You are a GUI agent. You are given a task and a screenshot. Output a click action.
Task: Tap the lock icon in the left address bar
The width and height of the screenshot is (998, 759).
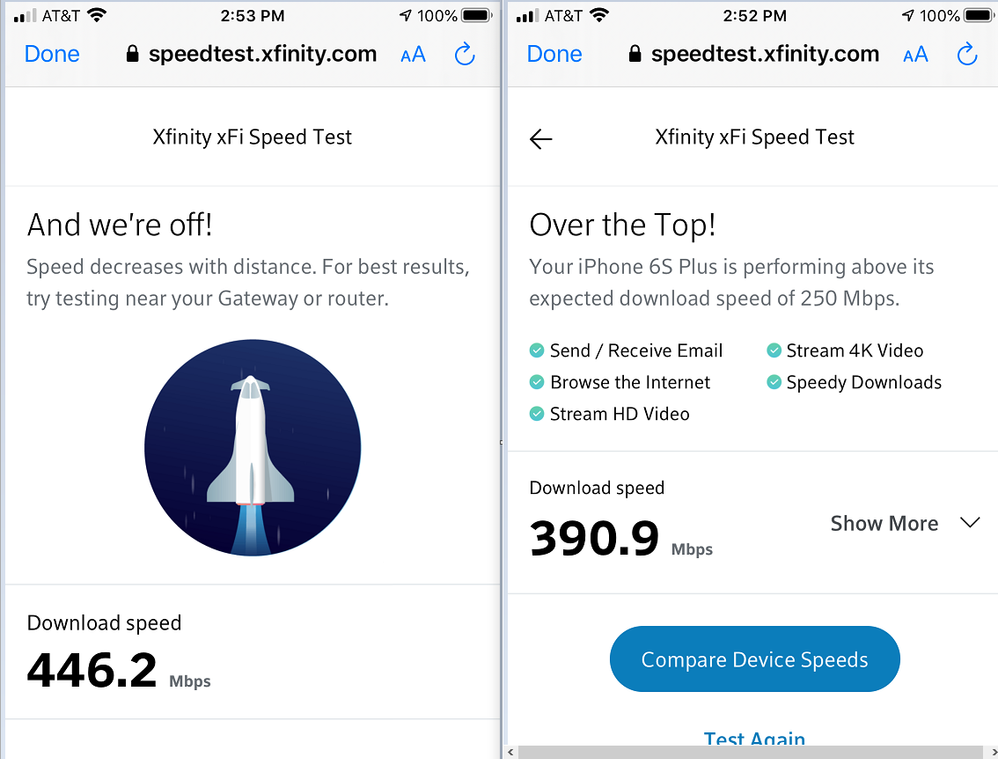pyautogui.click(x=133, y=55)
